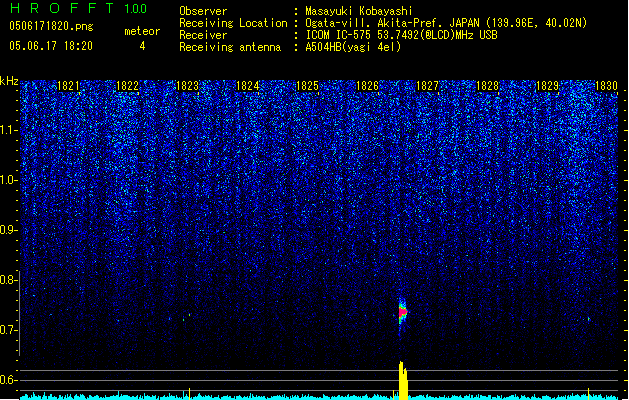629x400 pixels.
Task: Click the 0.6 kHz axis label
Action: [9, 380]
